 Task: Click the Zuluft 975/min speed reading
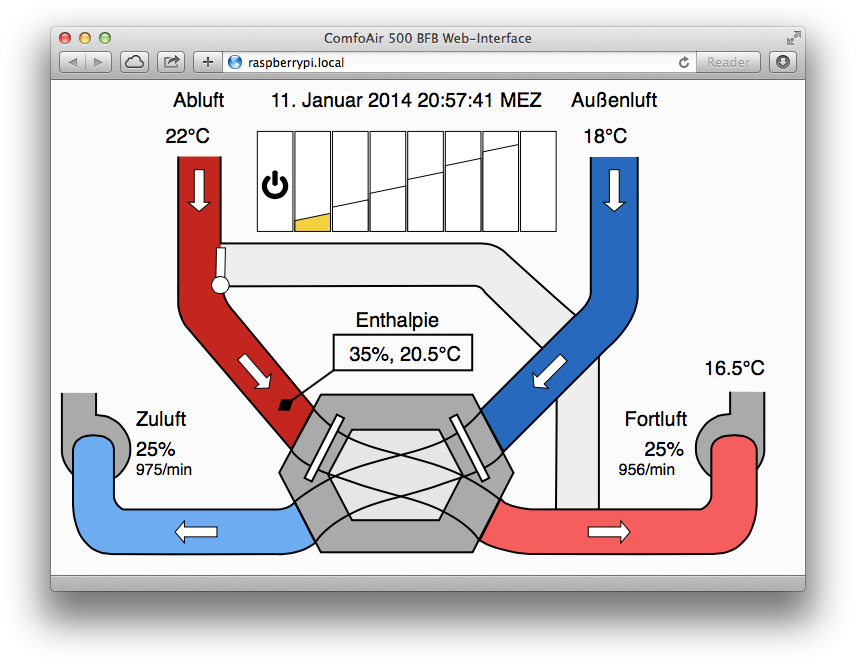point(163,470)
